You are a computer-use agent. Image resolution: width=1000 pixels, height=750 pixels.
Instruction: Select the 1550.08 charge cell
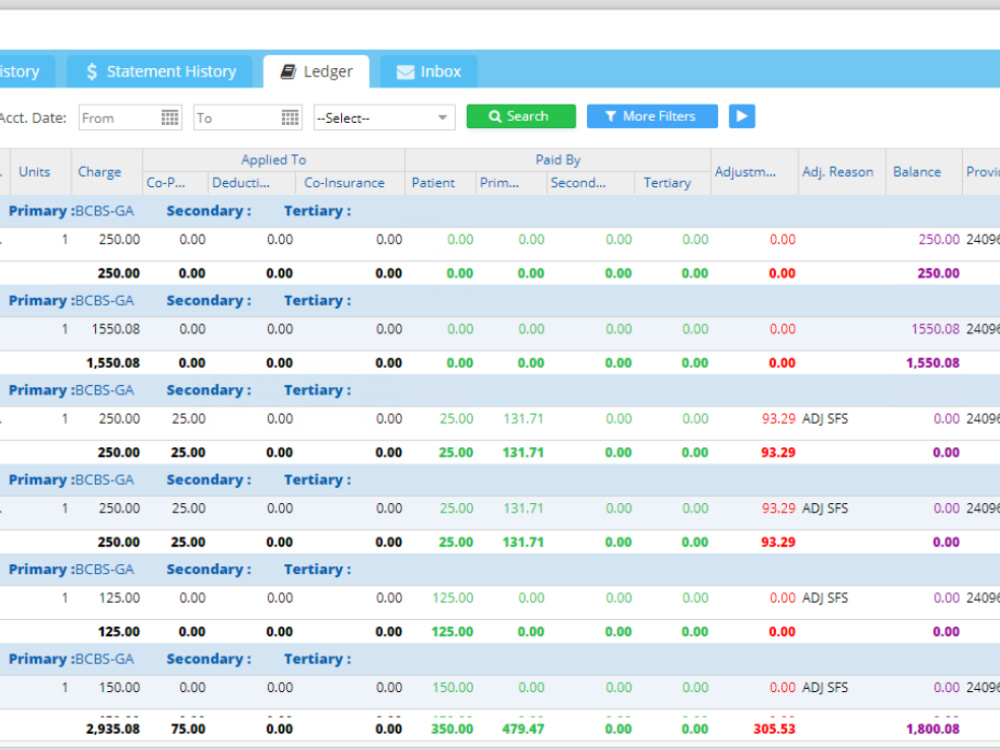click(115, 329)
